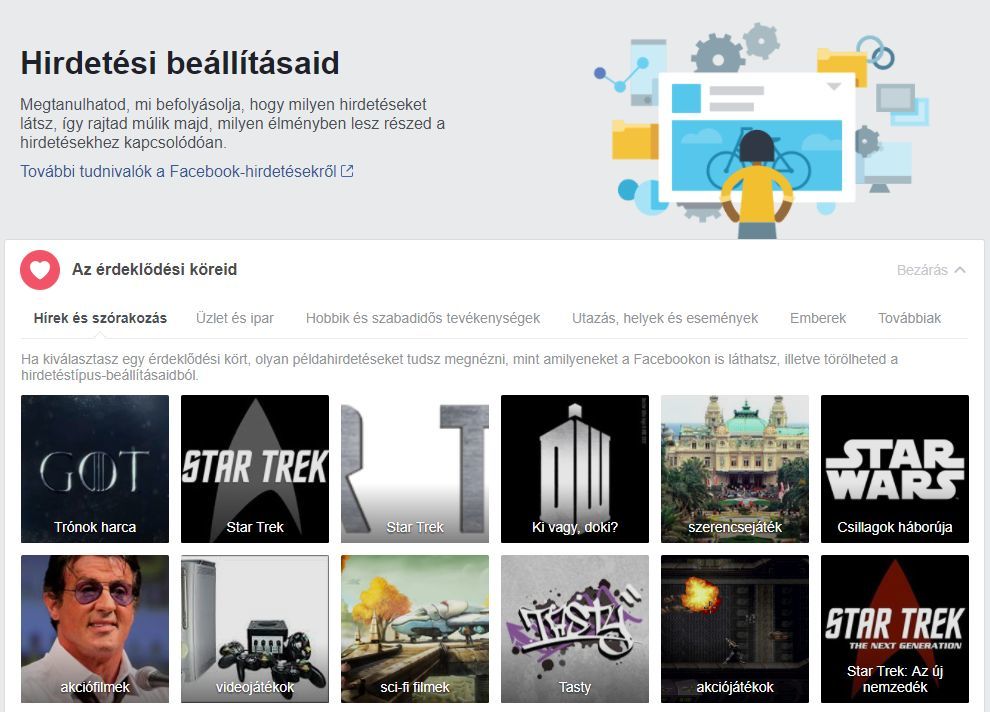Select the akciófilmek interest tile
This screenshot has width=990, height=712.
click(95, 629)
